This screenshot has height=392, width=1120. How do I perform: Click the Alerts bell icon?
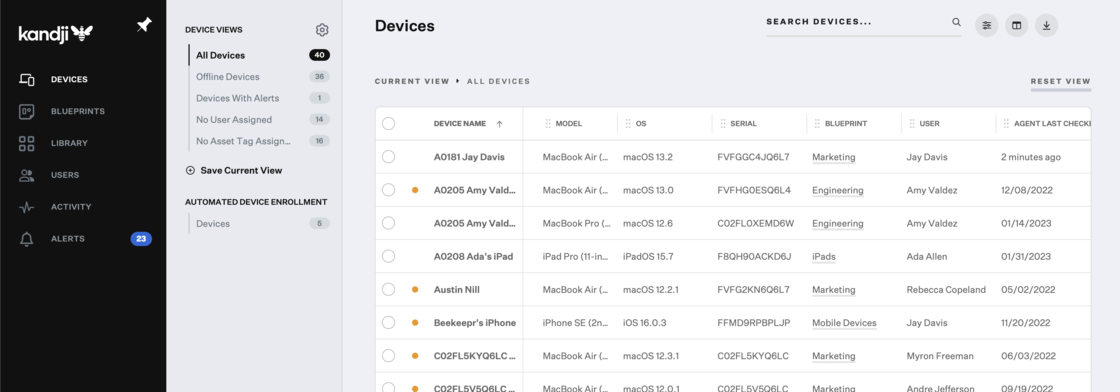click(26, 239)
